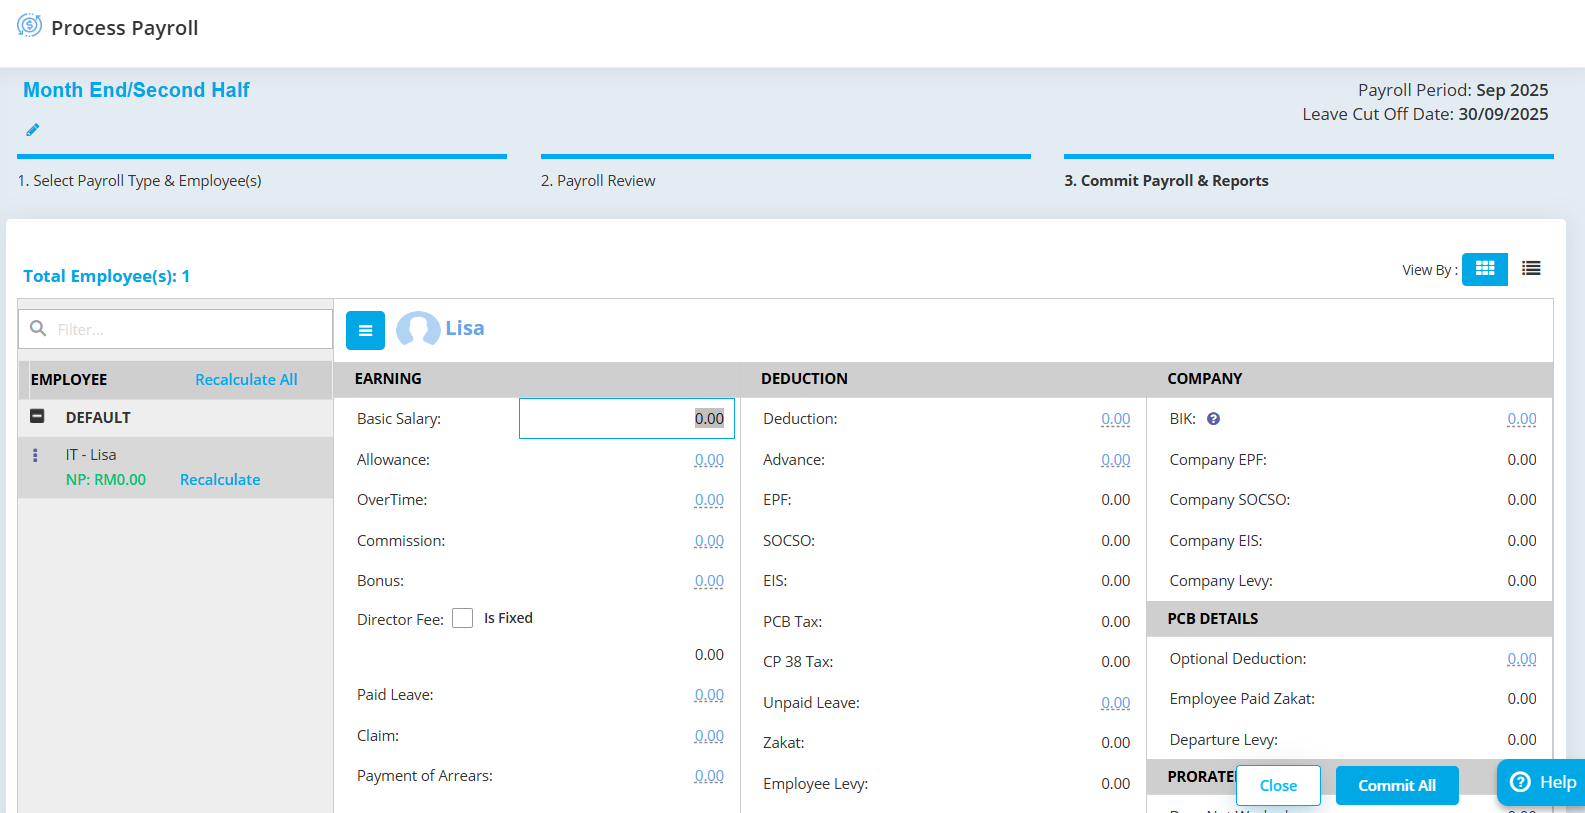1585x813 pixels.
Task: Edit the Allowance amount value
Action: click(709, 460)
